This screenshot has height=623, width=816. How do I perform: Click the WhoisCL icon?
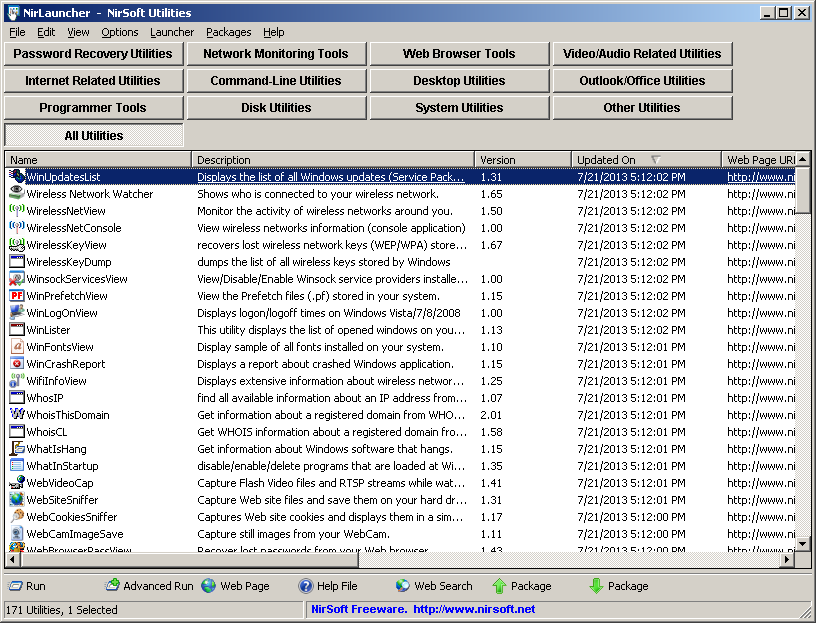(x=17, y=432)
